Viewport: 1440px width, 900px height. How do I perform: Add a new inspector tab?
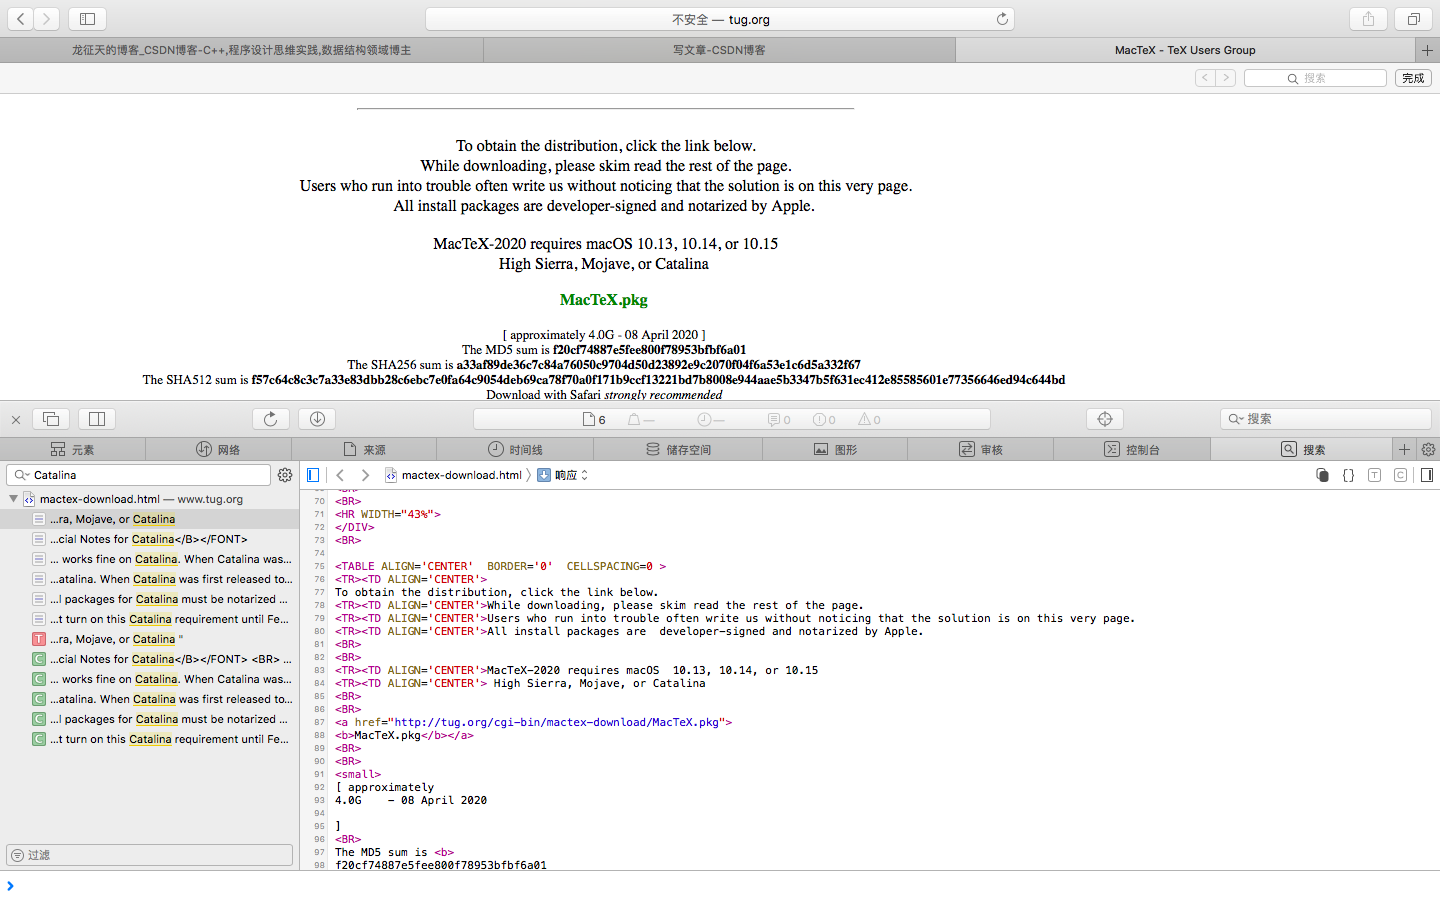[1404, 450]
